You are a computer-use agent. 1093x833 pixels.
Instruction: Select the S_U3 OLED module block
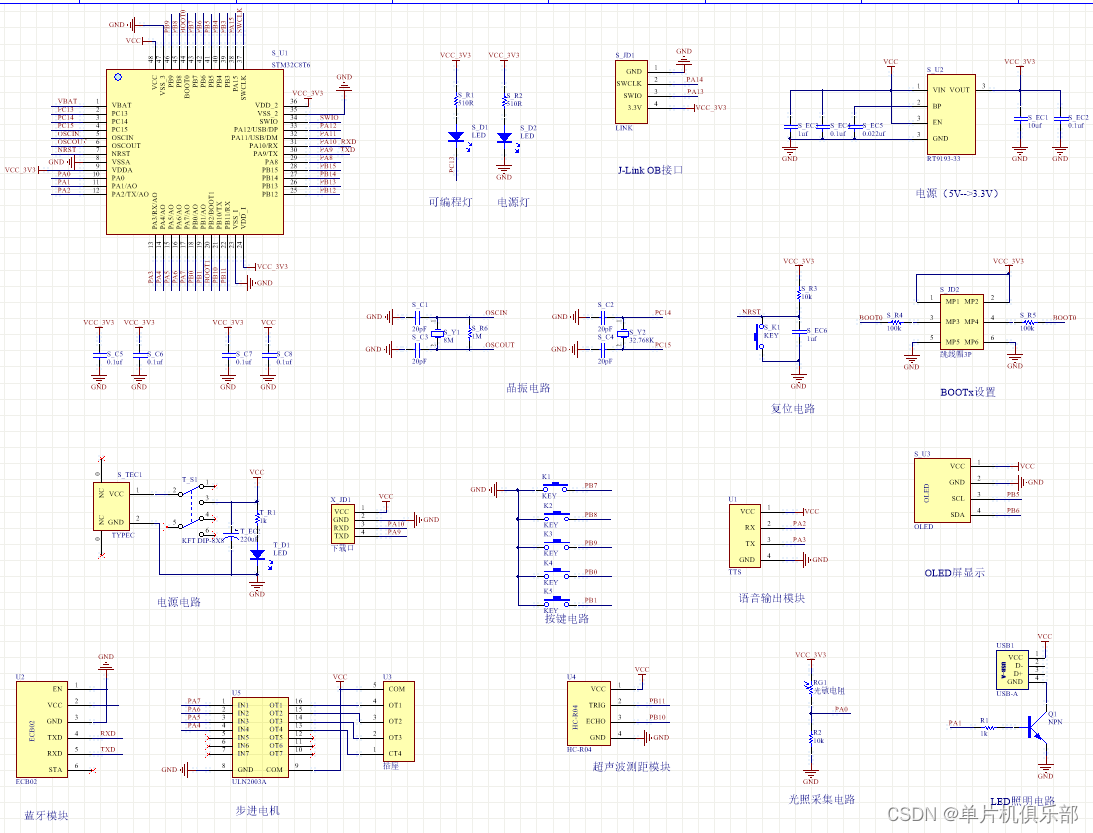click(942, 490)
